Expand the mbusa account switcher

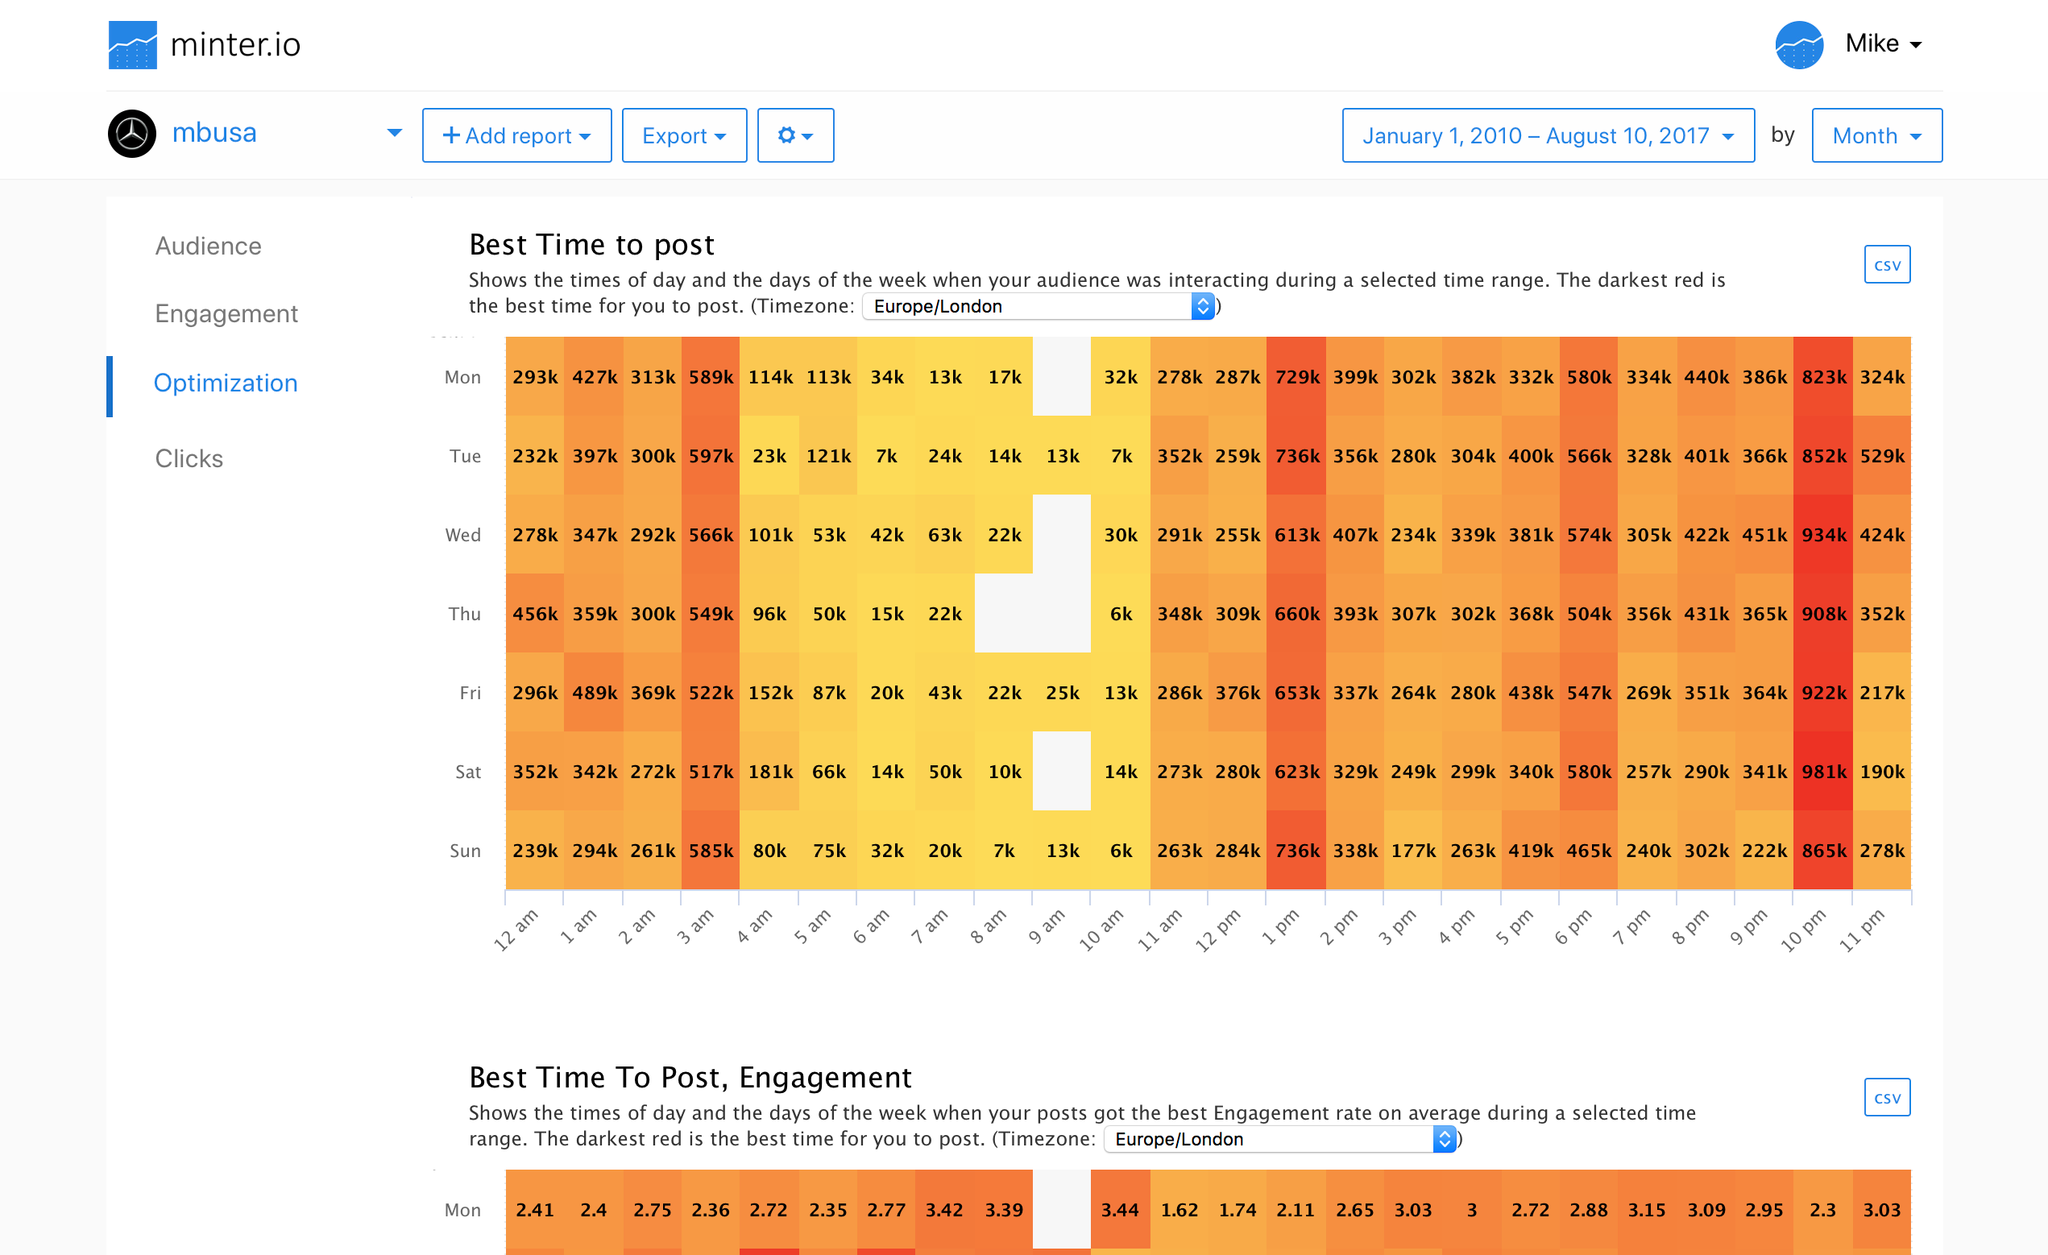click(x=393, y=132)
